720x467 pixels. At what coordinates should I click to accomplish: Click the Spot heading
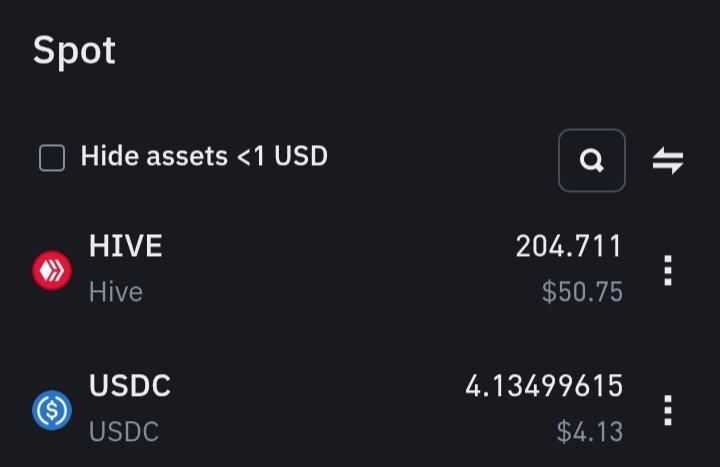74,51
